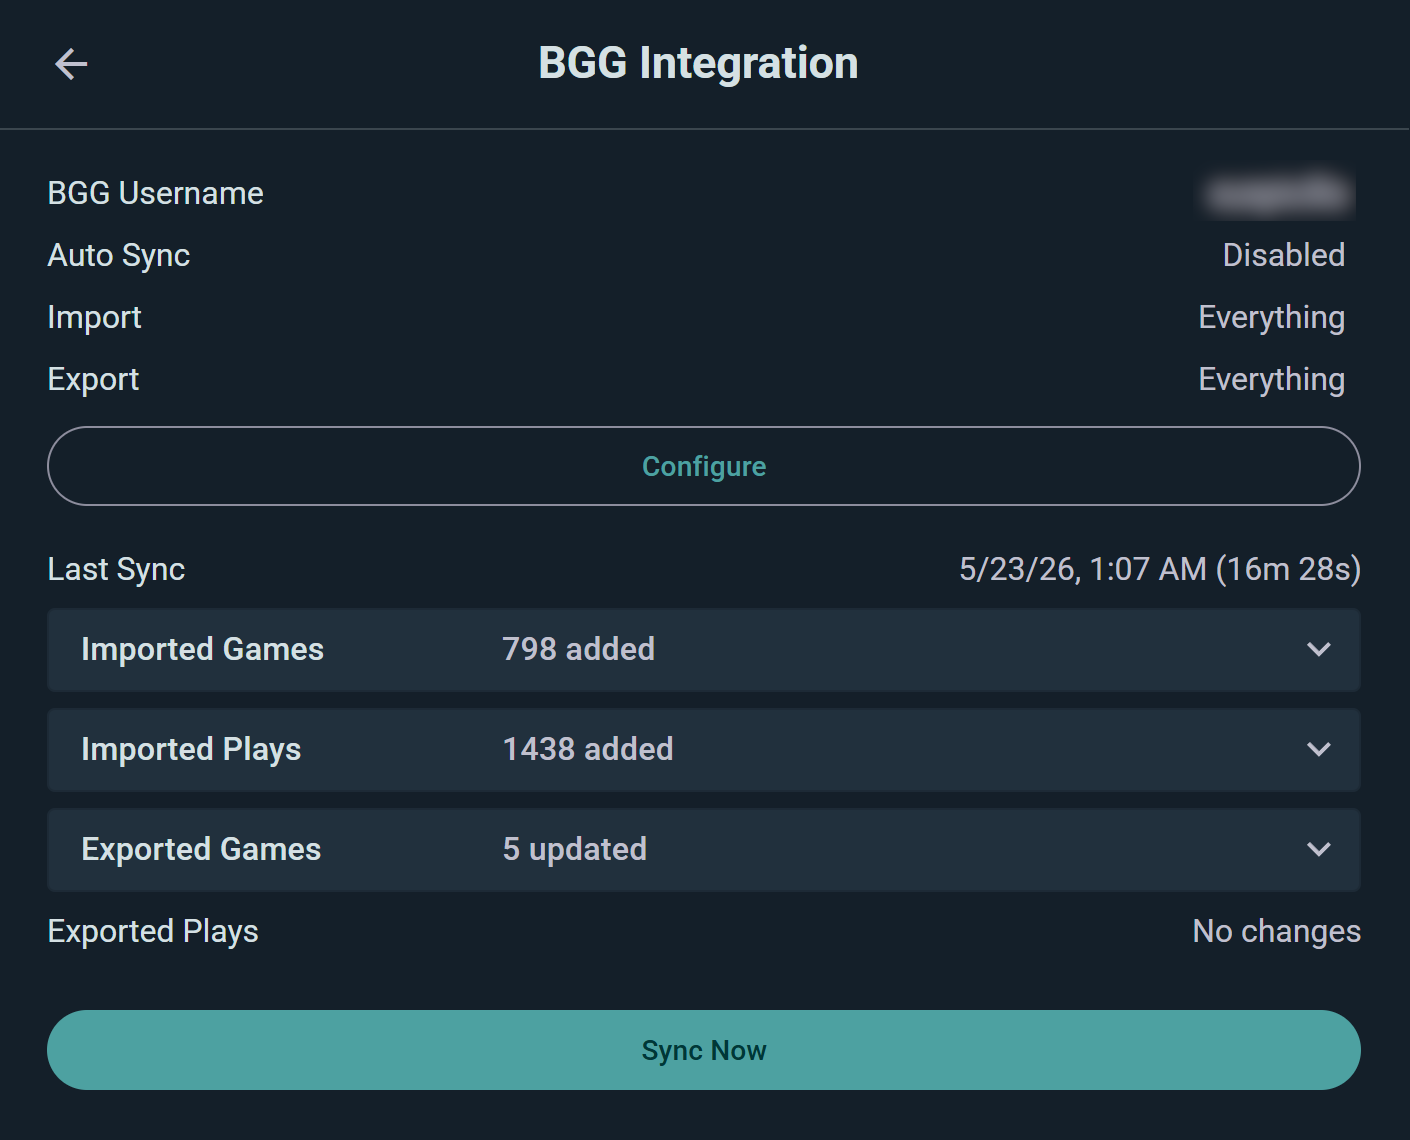This screenshot has width=1410, height=1140.
Task: Start a sync with Sync Now
Action: pyautogui.click(x=704, y=1050)
